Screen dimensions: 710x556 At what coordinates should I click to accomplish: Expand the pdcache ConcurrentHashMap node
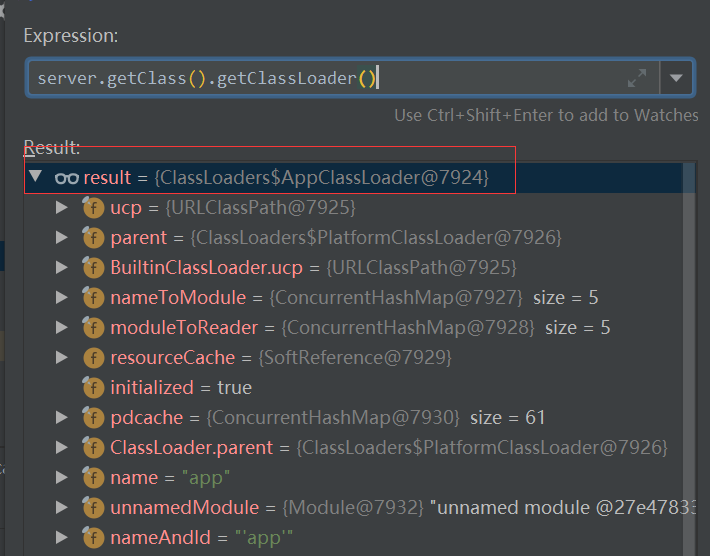62,418
